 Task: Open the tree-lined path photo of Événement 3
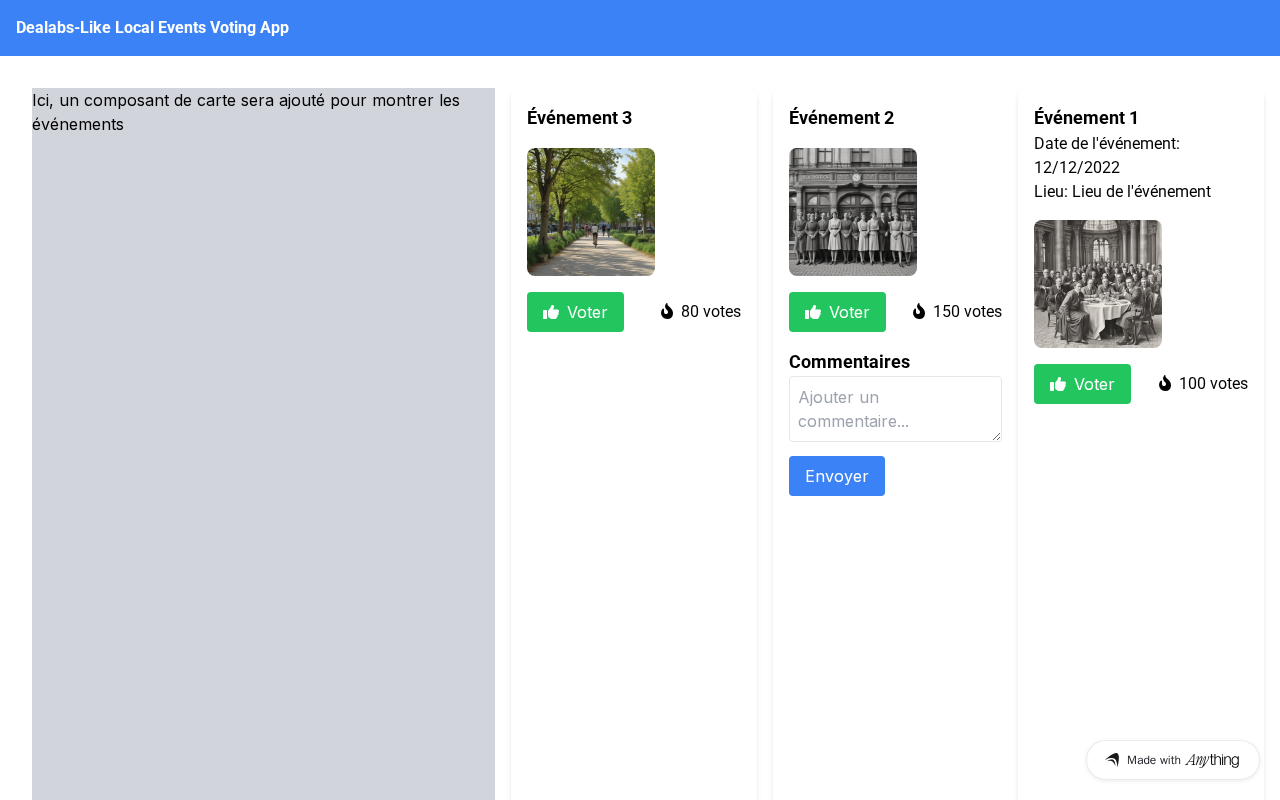point(591,212)
